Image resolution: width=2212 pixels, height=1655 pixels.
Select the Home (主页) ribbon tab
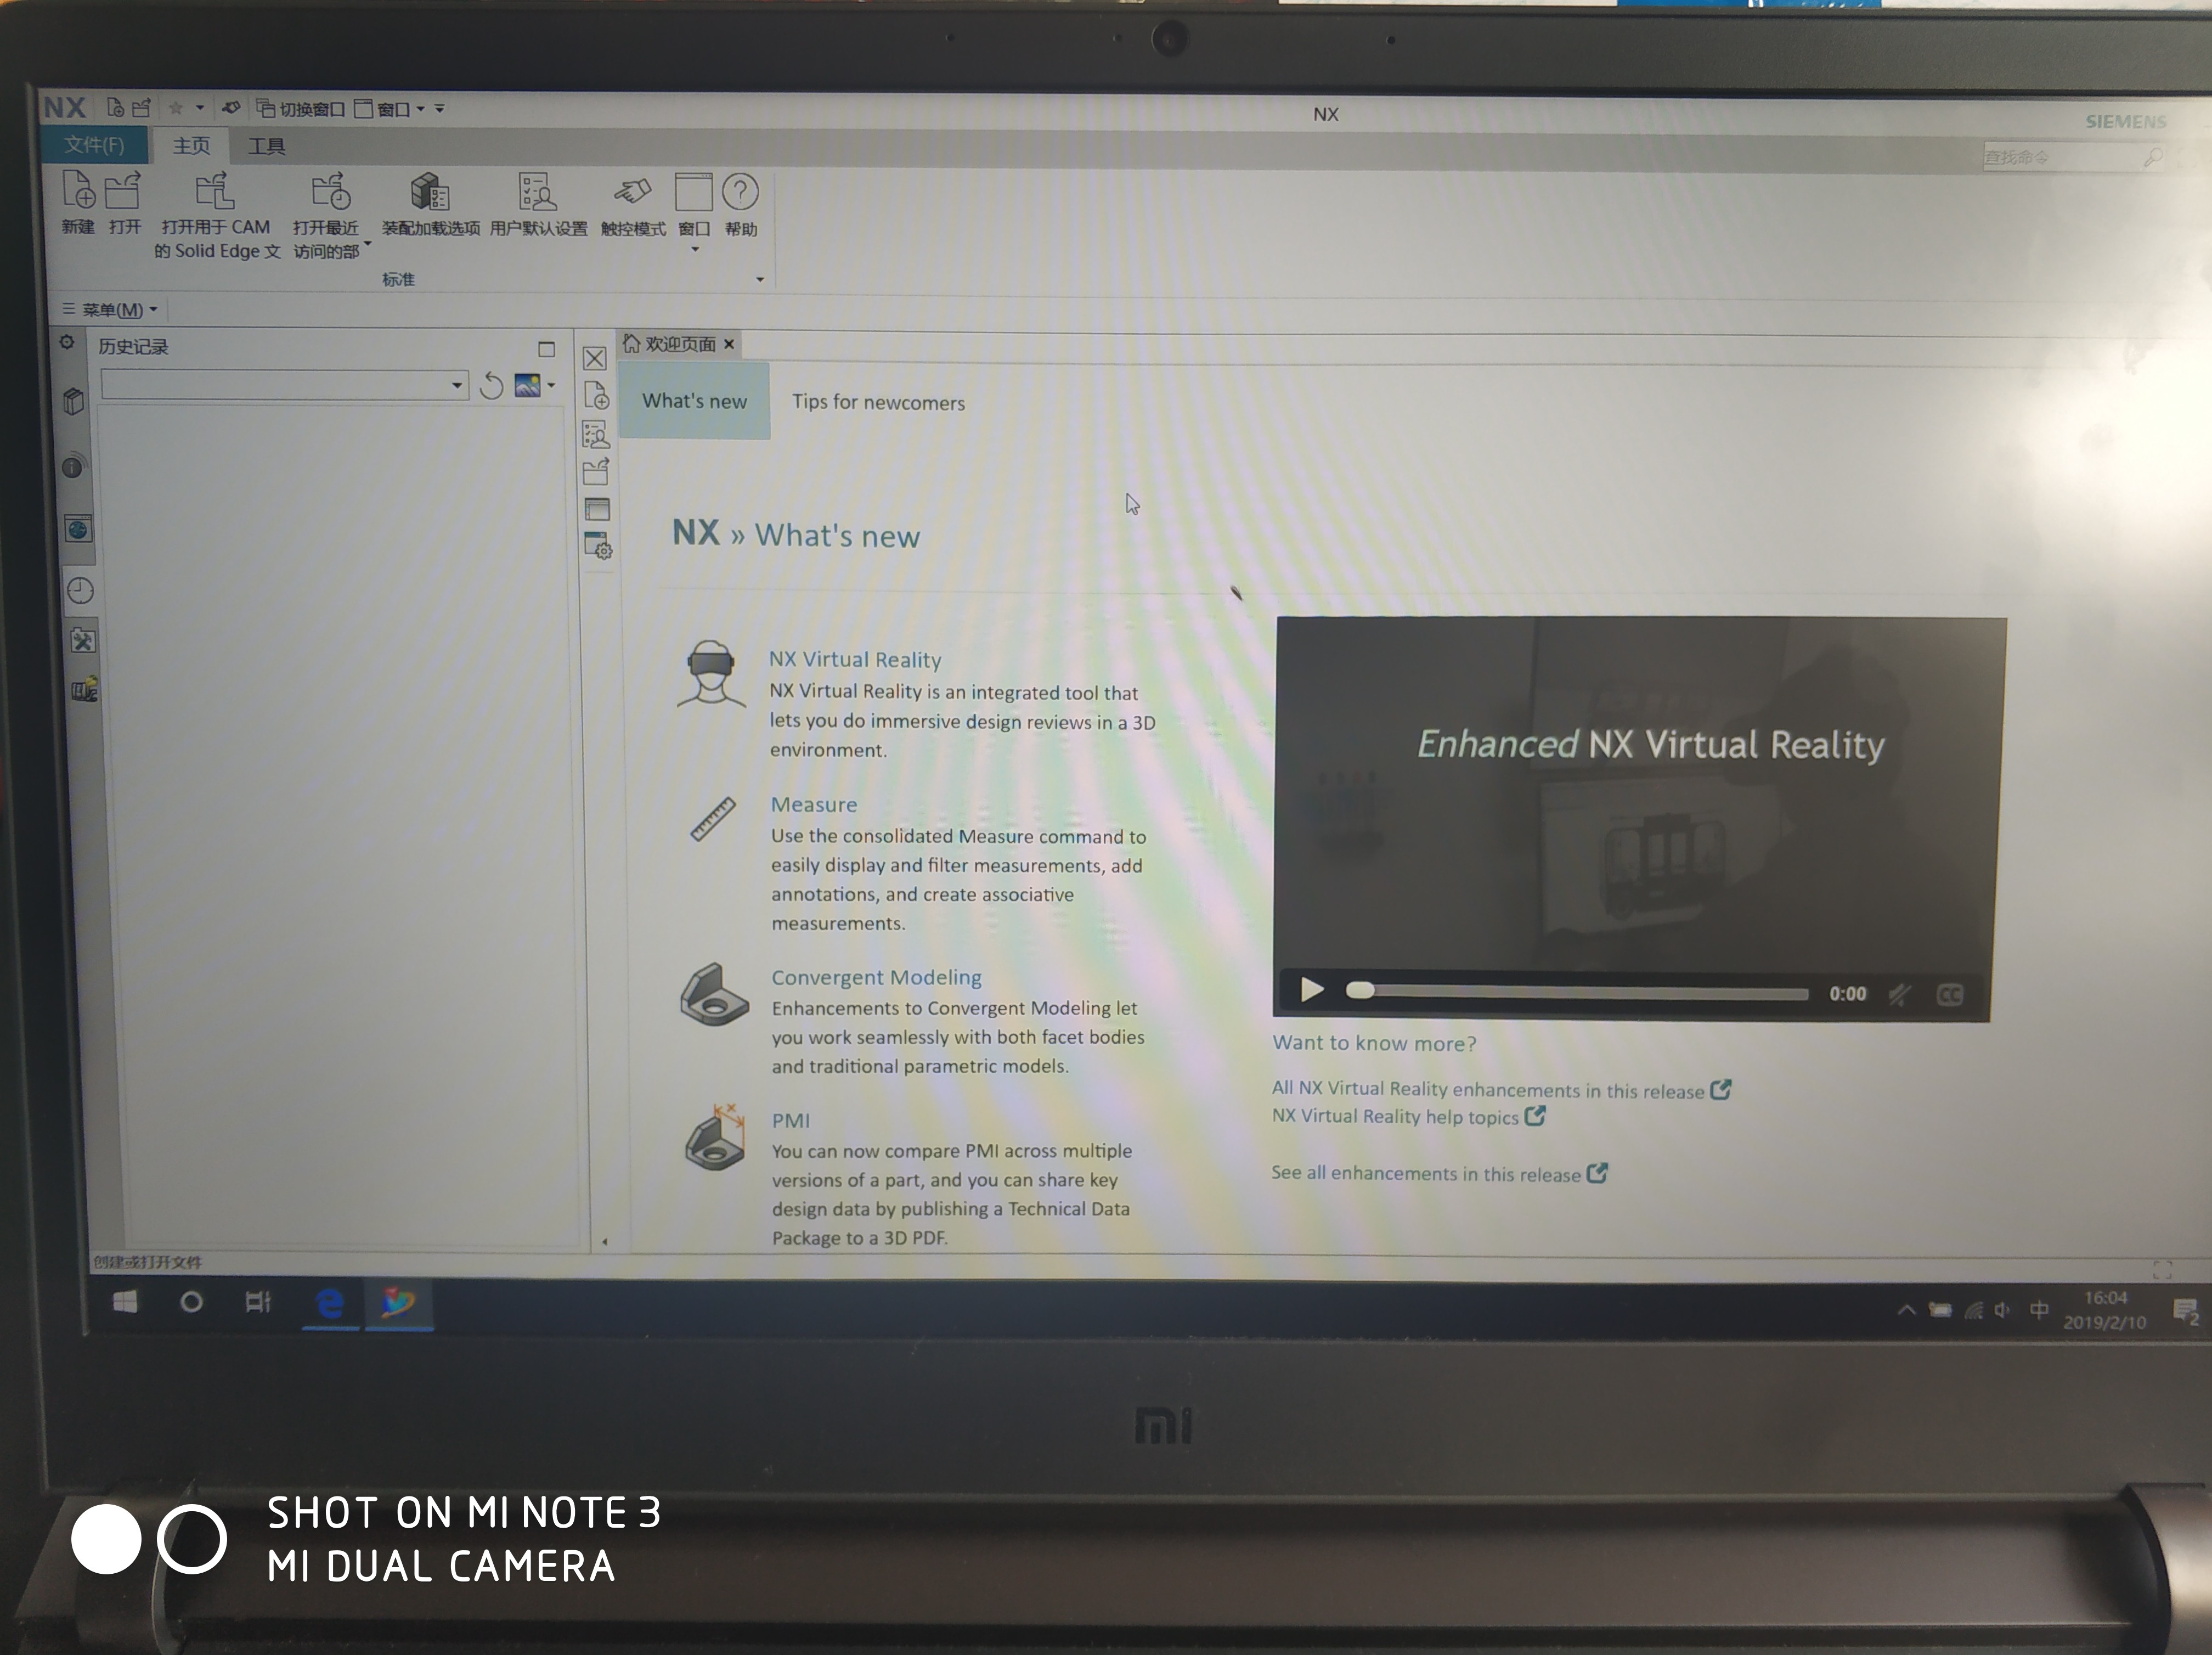click(191, 146)
